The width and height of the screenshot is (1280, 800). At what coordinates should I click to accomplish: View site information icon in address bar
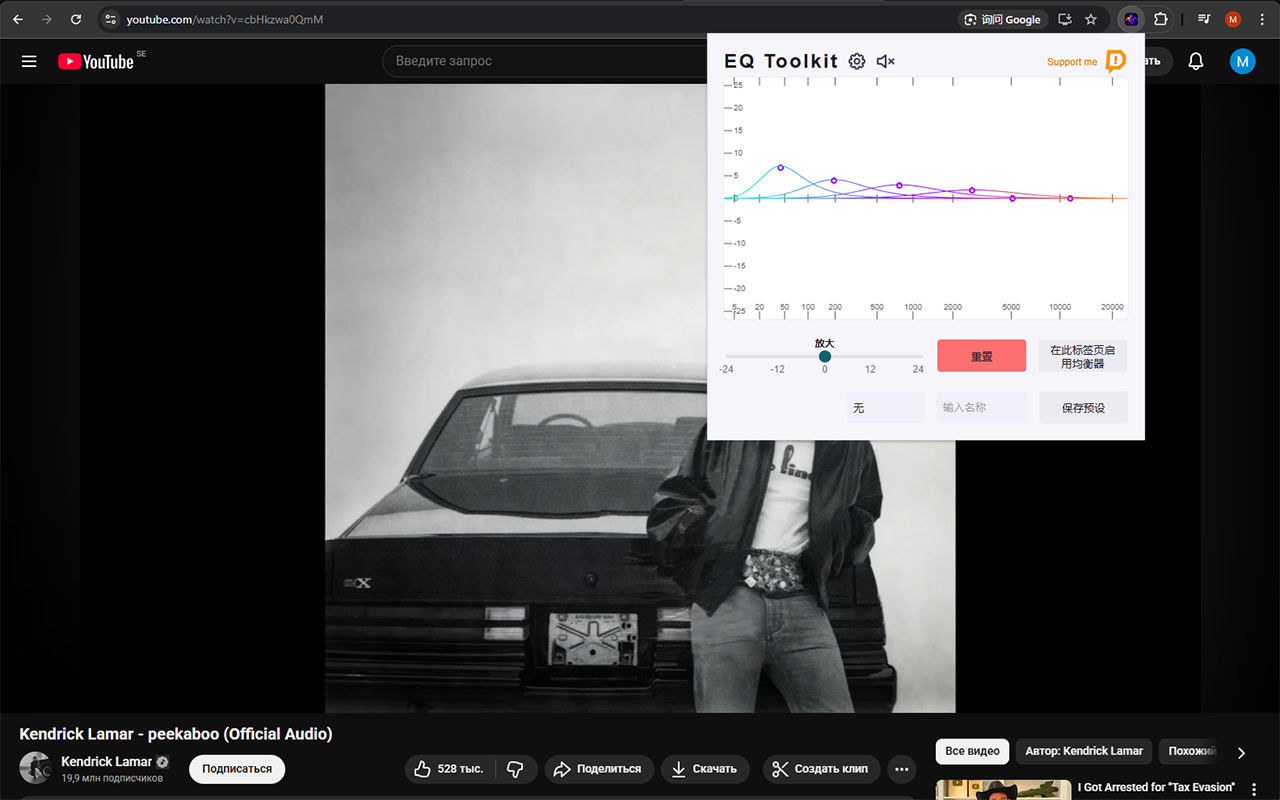click(111, 19)
